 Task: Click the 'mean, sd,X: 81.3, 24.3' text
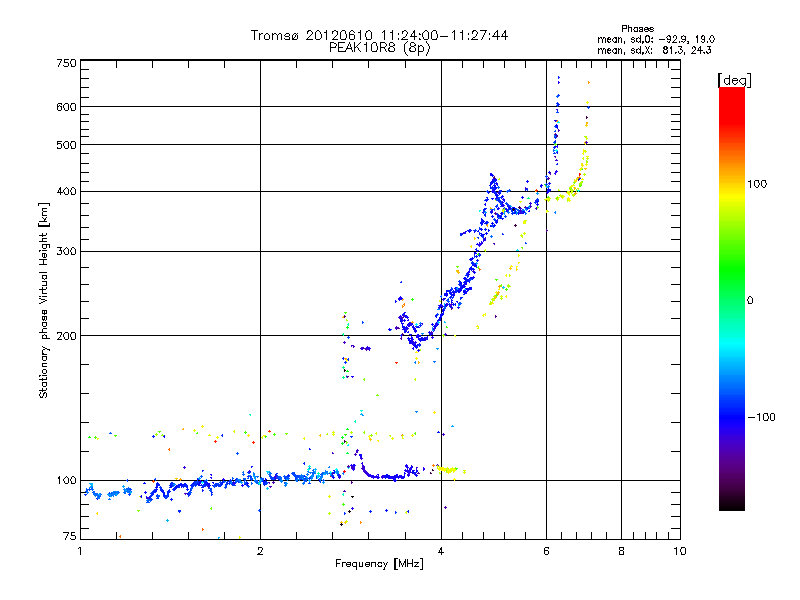tap(654, 50)
